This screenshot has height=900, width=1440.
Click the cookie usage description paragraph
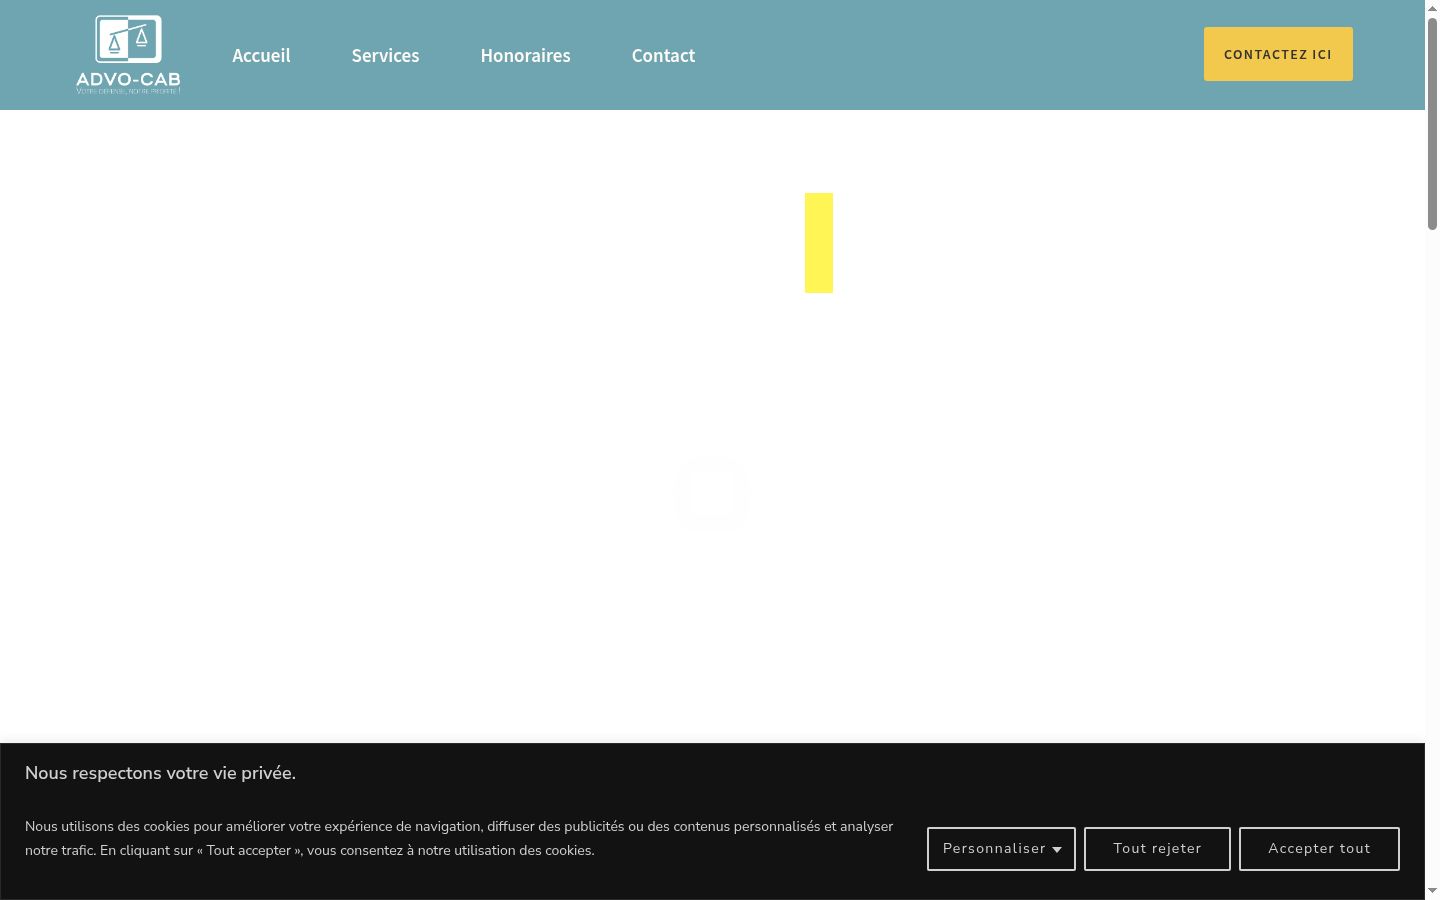click(459, 838)
